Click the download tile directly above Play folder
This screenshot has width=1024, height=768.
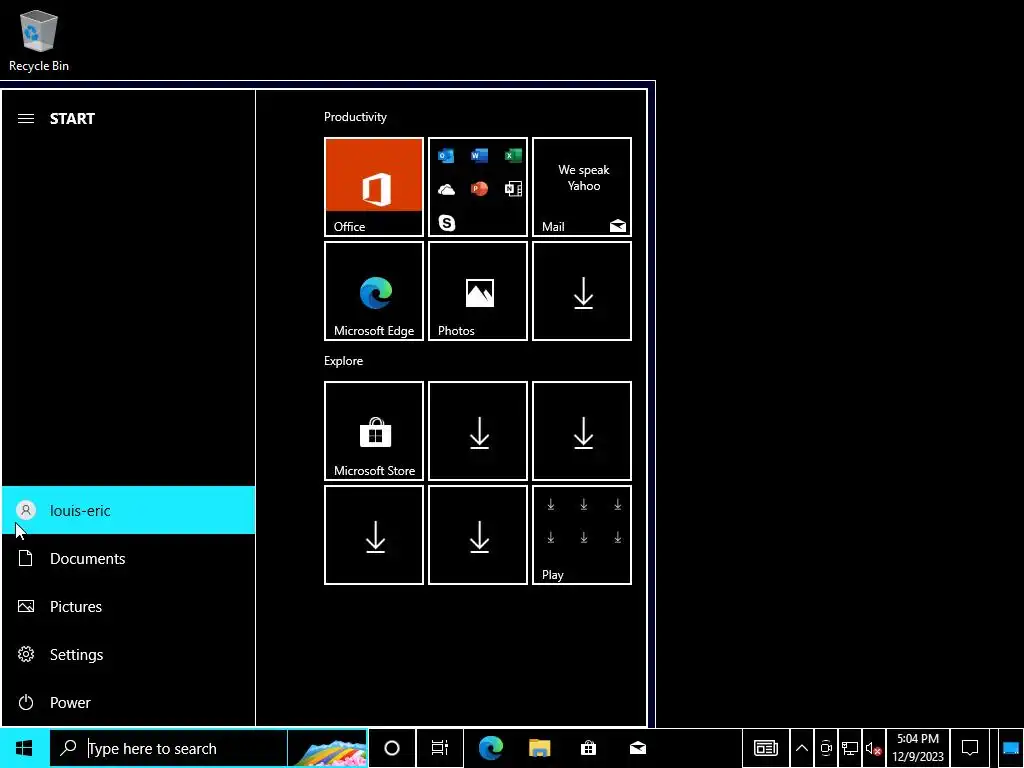click(x=582, y=431)
